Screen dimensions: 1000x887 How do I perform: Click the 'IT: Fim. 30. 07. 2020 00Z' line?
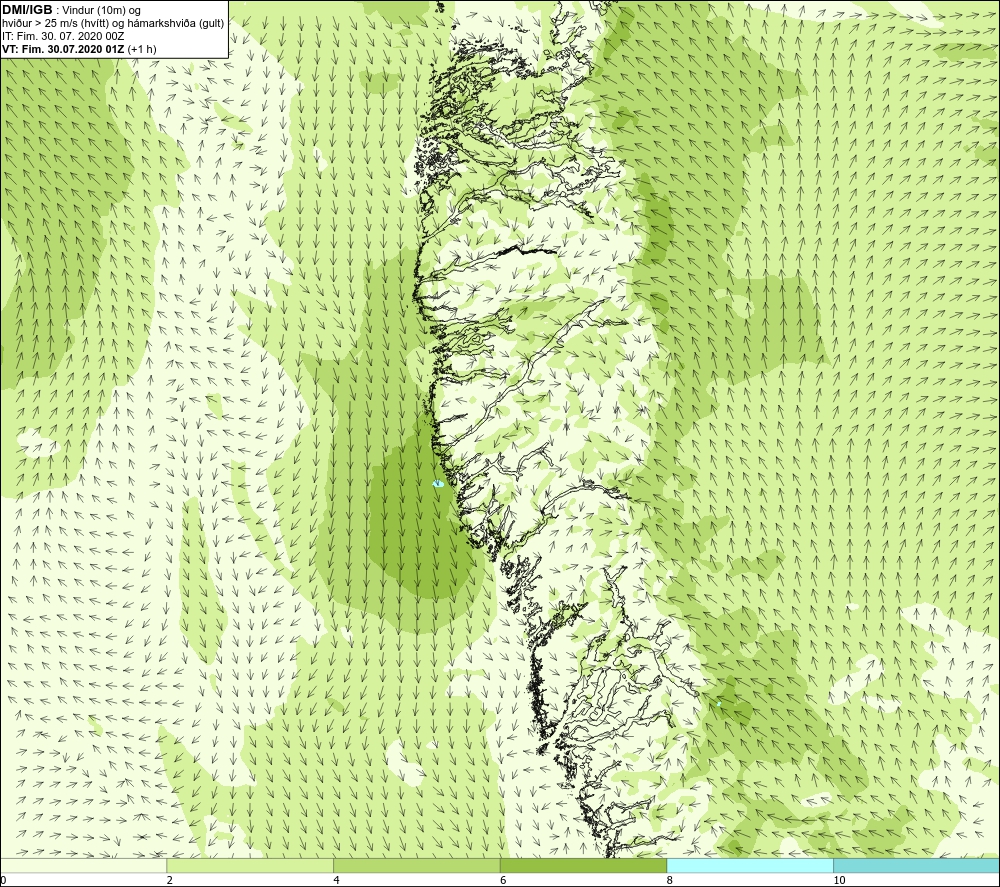click(x=62, y=36)
